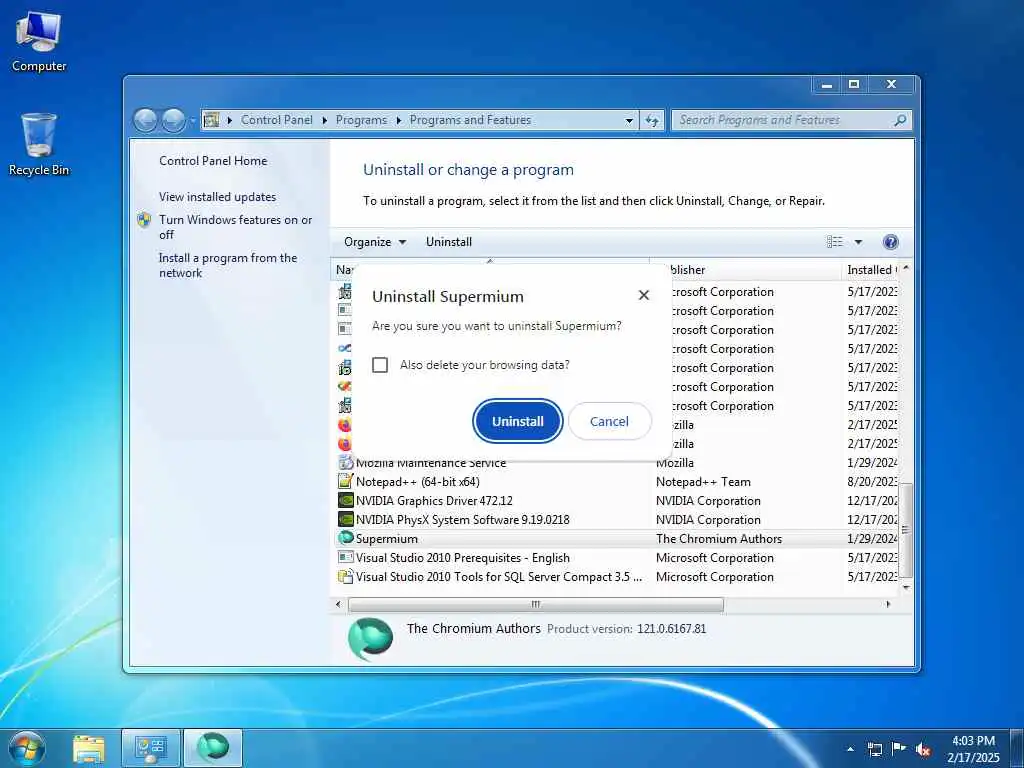Screen dimensions: 1024x768
Task: Confirm with the blue Uninstall button
Action: pos(517,421)
